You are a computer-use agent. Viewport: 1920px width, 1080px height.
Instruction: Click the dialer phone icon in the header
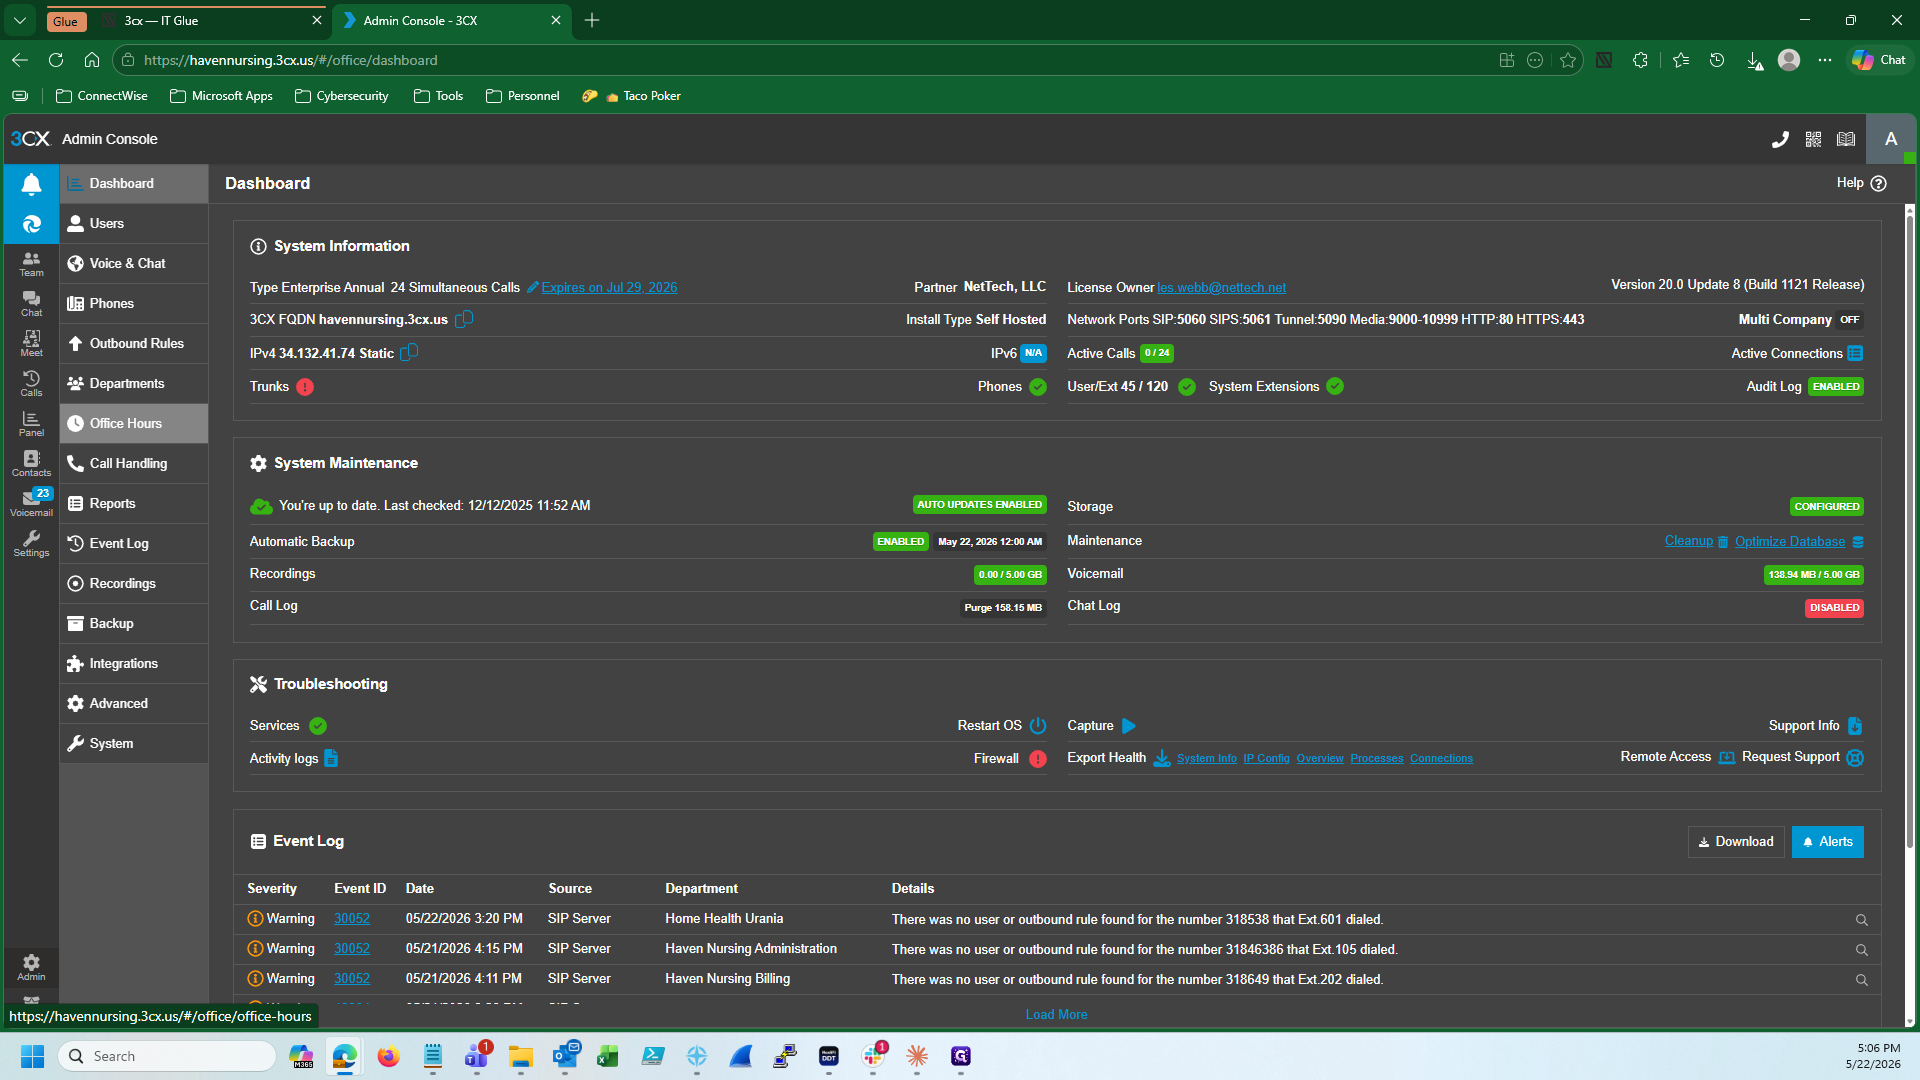(1780, 140)
